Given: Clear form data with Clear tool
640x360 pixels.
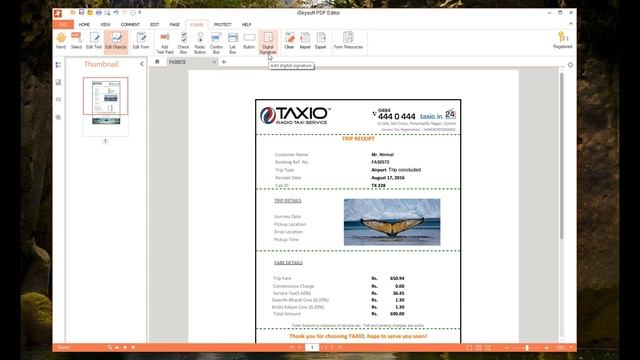Looking at the screenshot, I should point(289,41).
